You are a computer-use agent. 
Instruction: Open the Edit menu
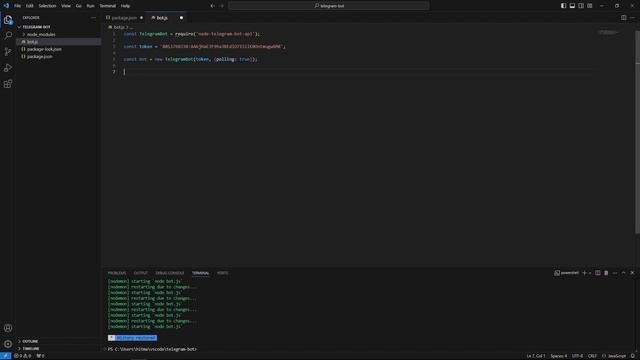click(30, 6)
